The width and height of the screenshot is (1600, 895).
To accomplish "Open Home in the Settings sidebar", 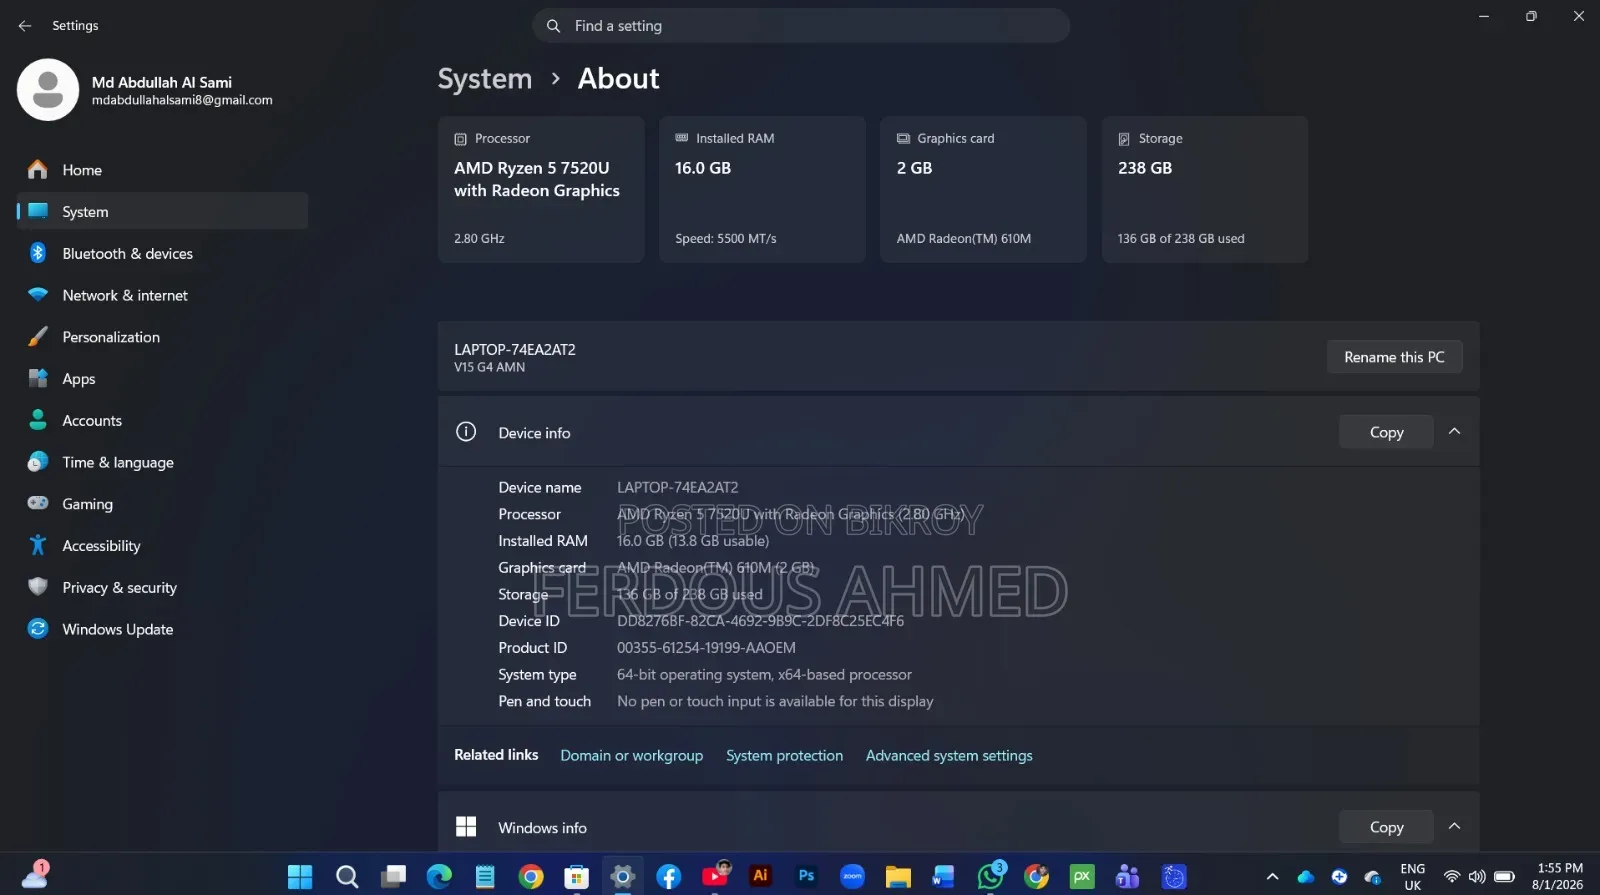I will coord(162,170).
